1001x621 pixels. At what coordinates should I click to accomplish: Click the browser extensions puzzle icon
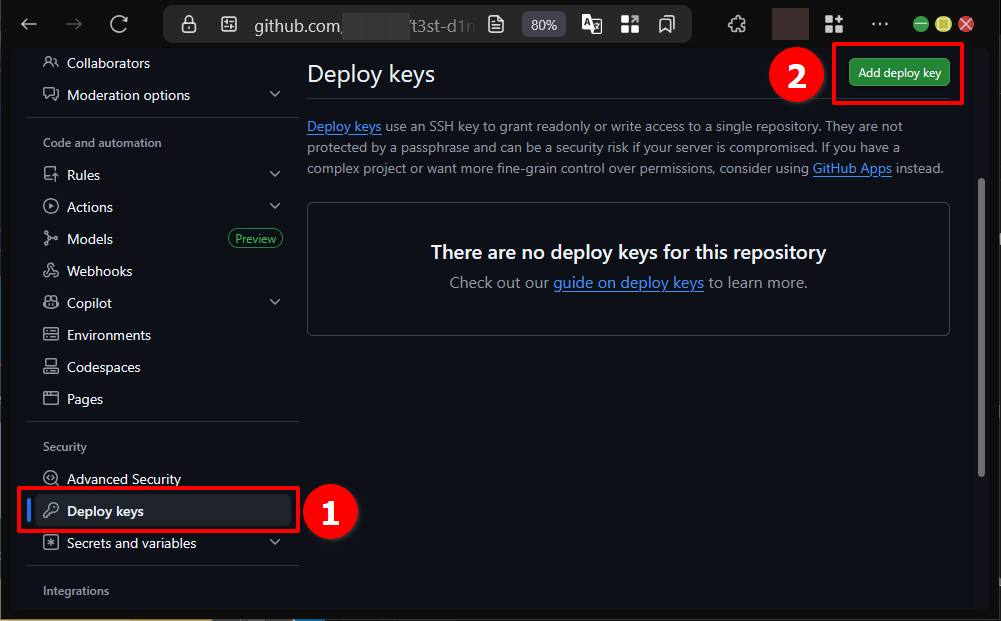[x=737, y=25]
